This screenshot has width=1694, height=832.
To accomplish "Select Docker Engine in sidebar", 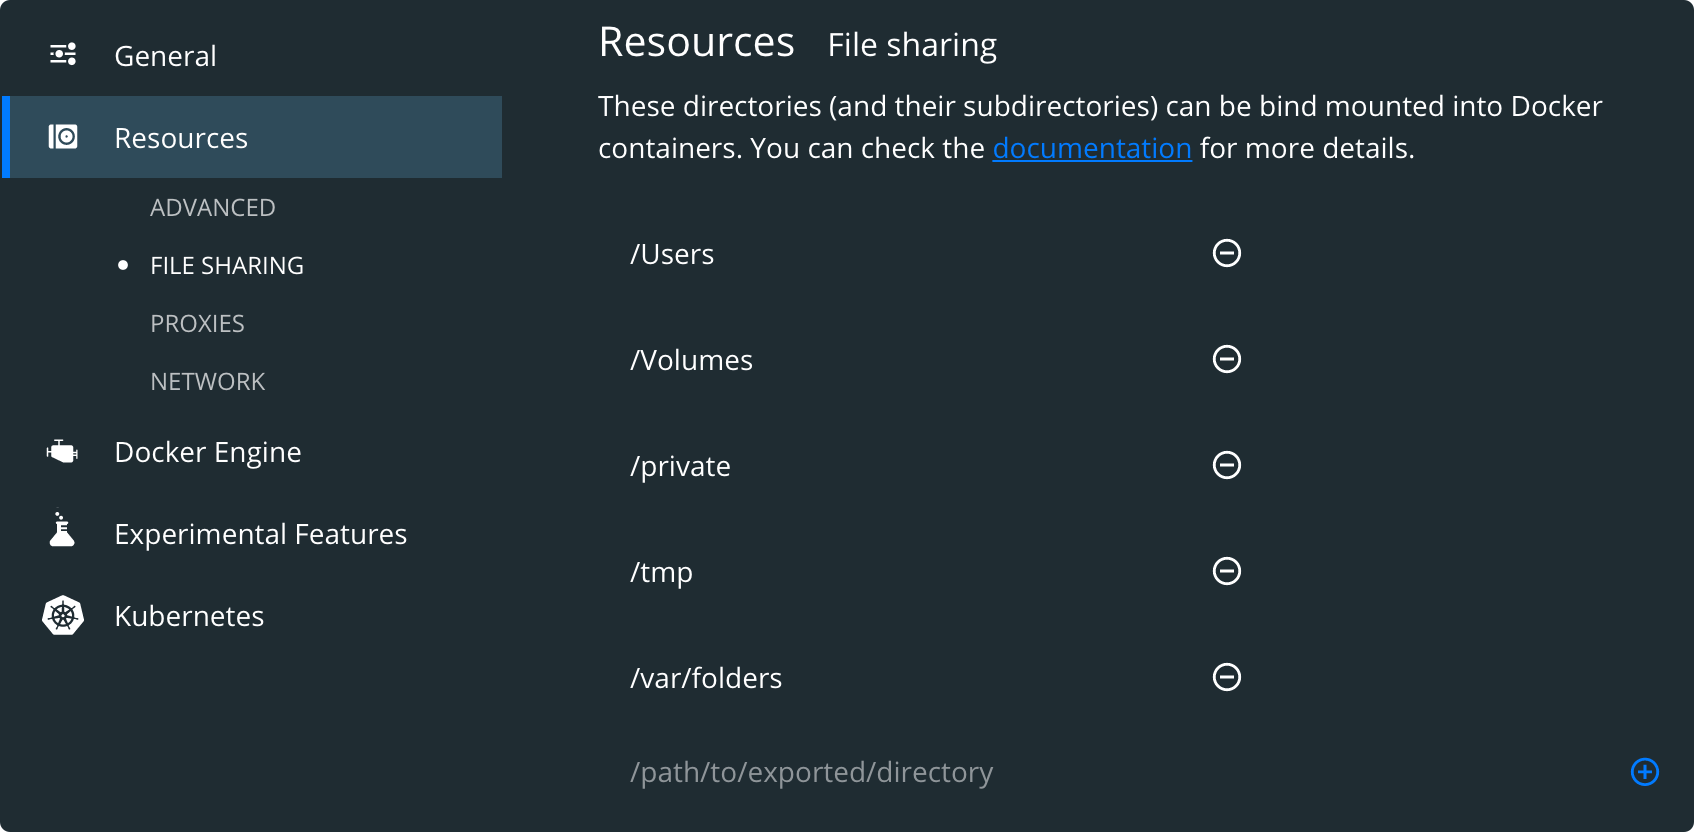I will (208, 452).
